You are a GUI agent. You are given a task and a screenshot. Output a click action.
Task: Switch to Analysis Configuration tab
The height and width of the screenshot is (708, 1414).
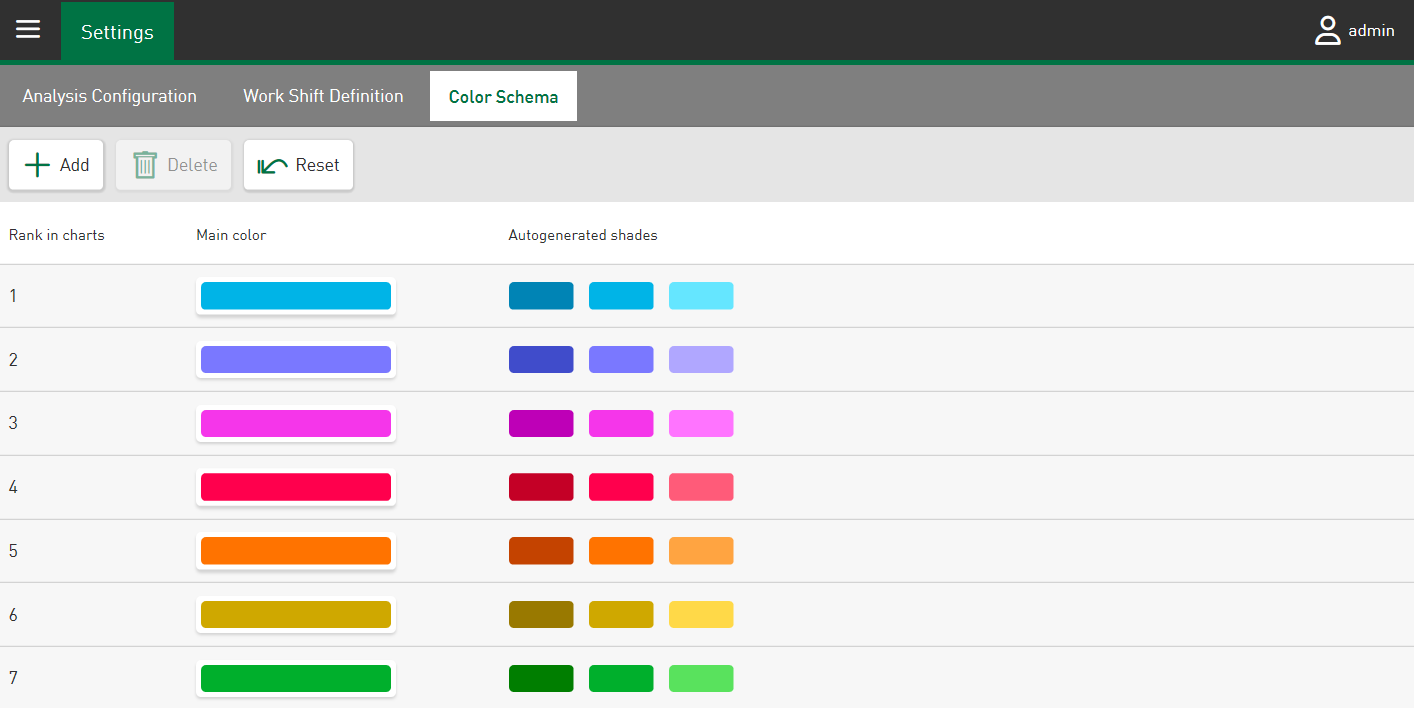[110, 96]
